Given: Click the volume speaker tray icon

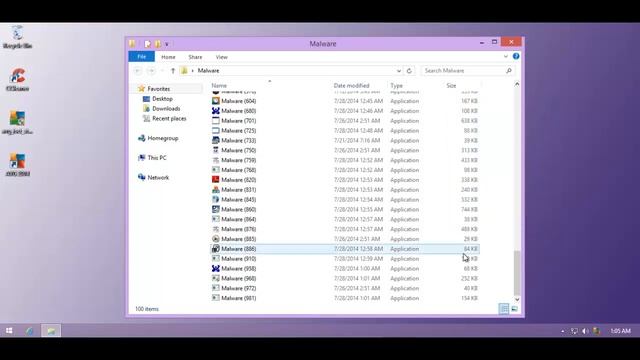Looking at the screenshot, I should 585,331.
